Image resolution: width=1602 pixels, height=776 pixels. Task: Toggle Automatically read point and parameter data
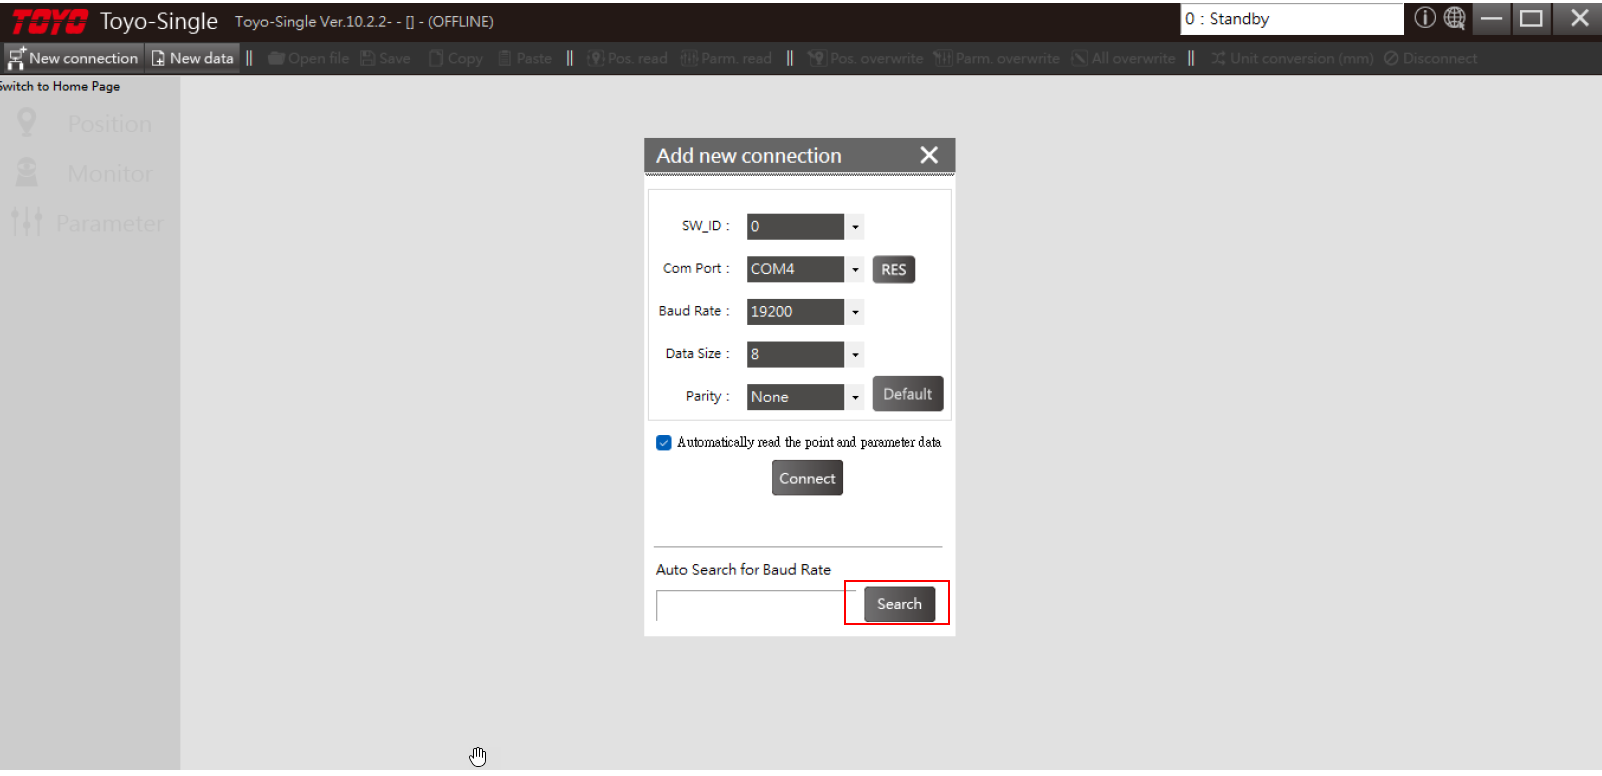664,442
